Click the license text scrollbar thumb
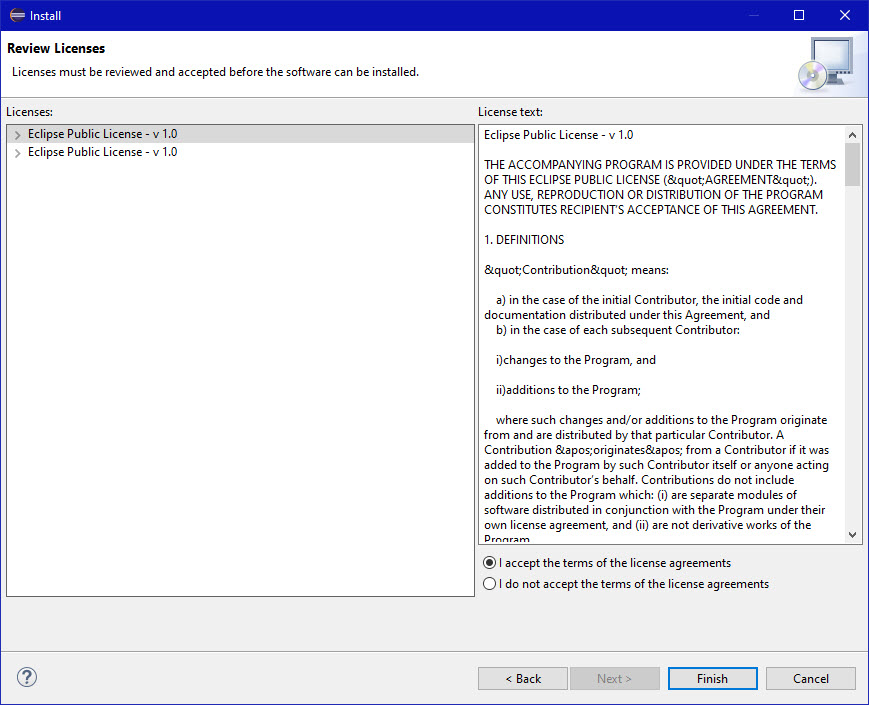Image resolution: width=869 pixels, height=705 pixels. point(852,165)
